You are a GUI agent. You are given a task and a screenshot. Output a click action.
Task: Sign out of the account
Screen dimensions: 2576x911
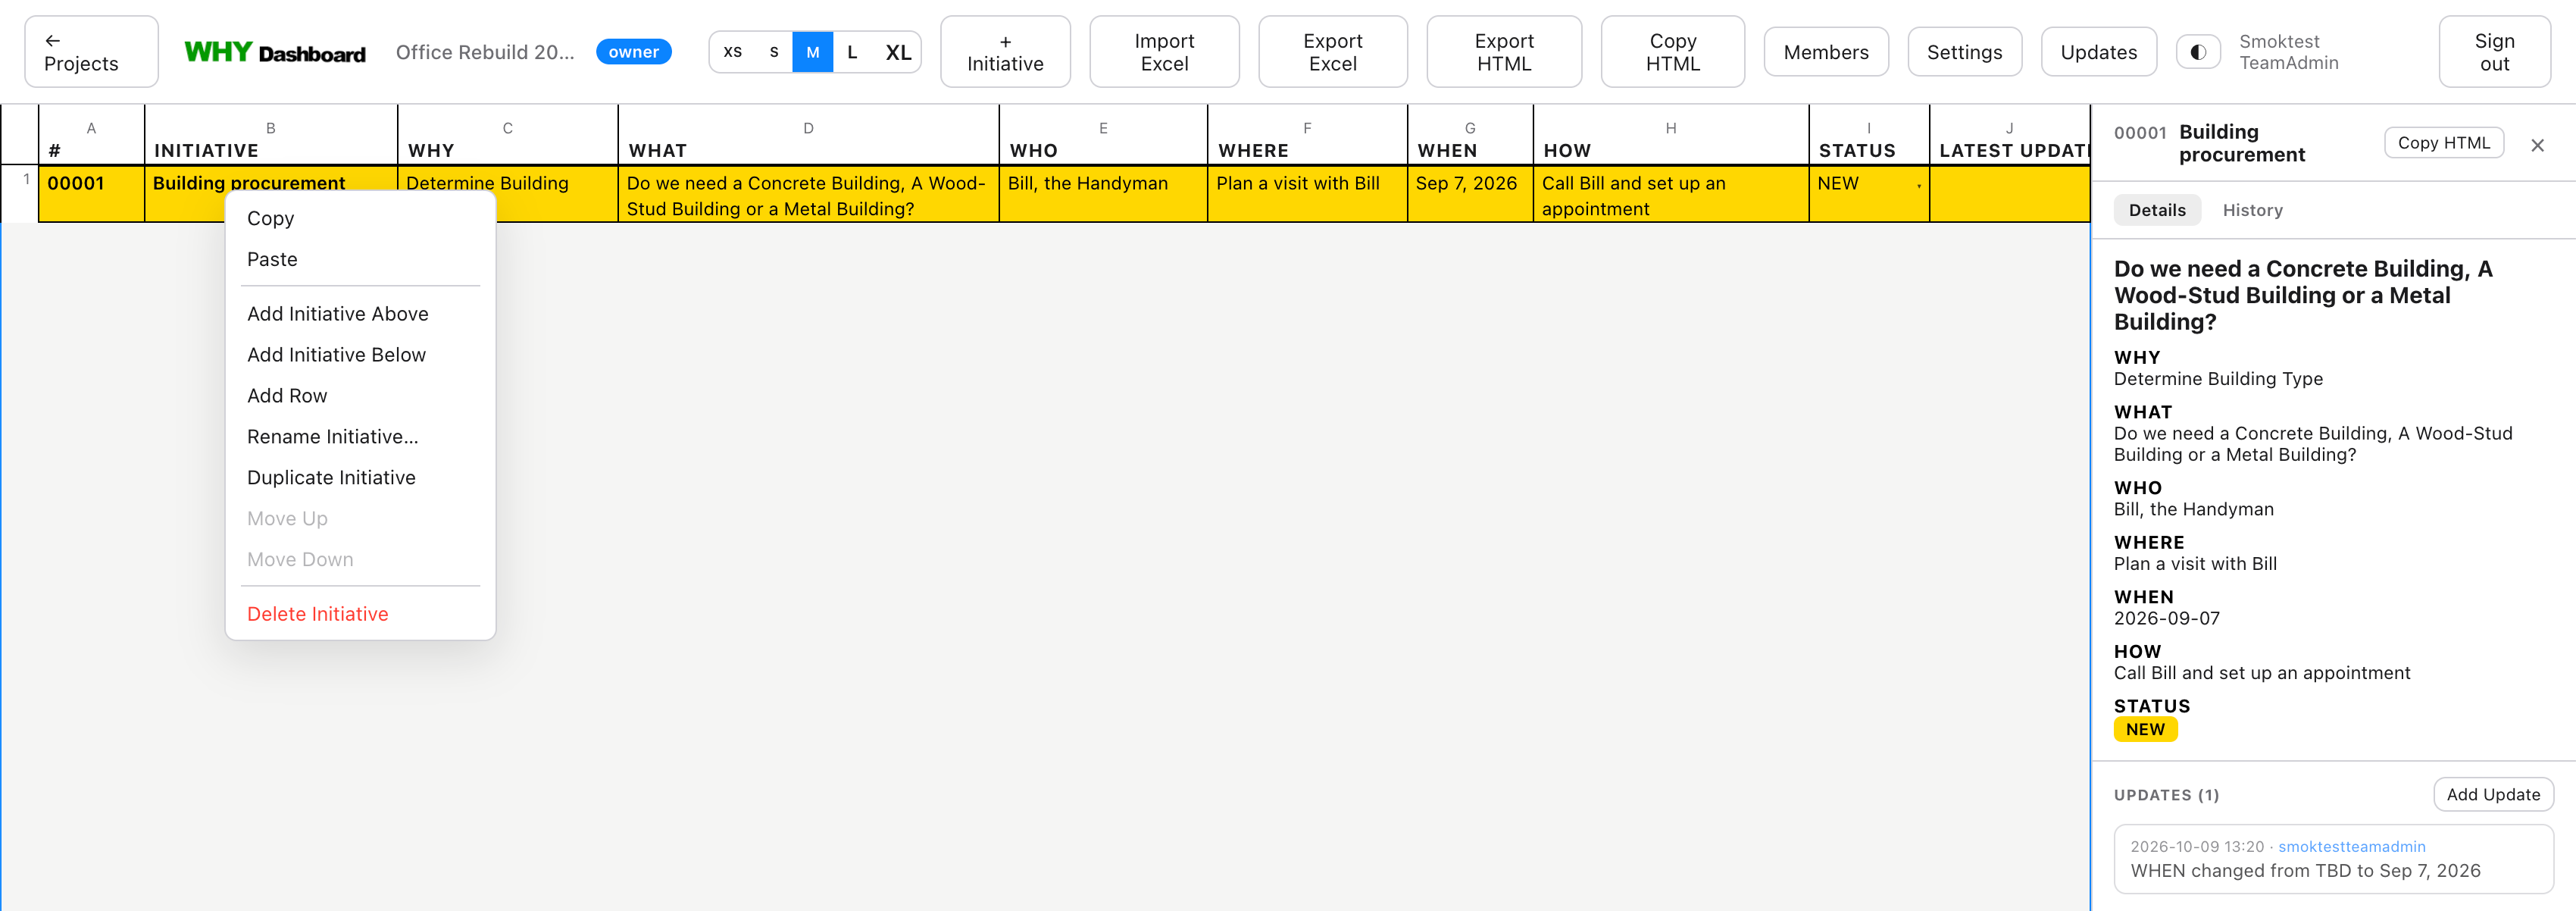(x=2494, y=52)
